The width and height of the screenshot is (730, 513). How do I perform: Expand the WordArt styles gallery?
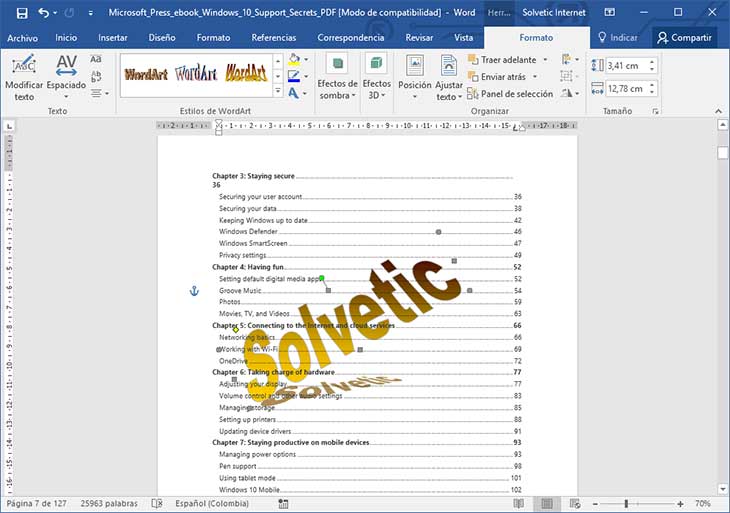tap(278, 91)
